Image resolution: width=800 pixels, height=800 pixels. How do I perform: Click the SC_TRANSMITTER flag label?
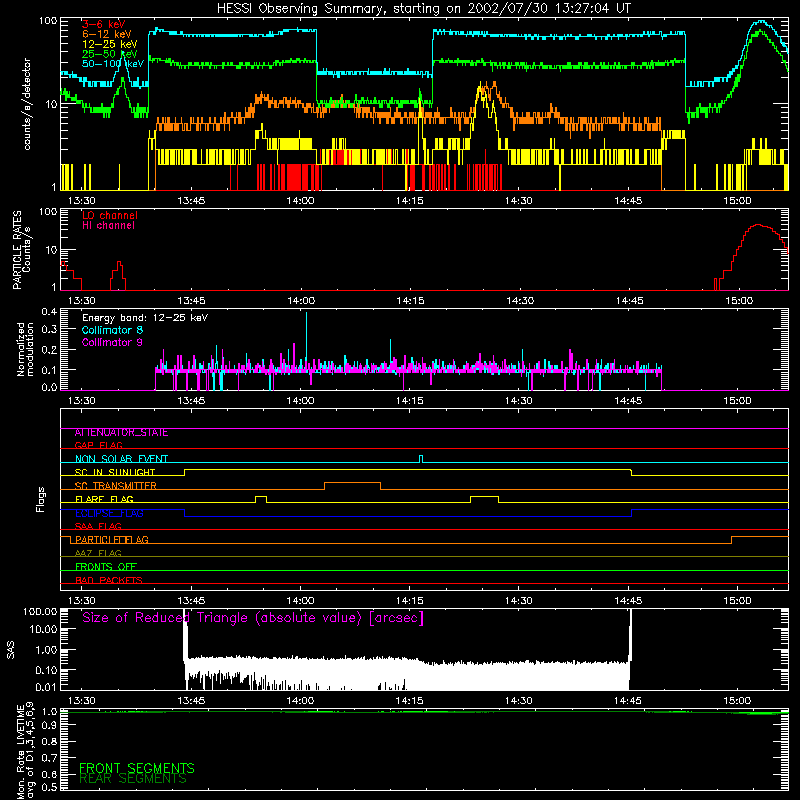coord(115,485)
